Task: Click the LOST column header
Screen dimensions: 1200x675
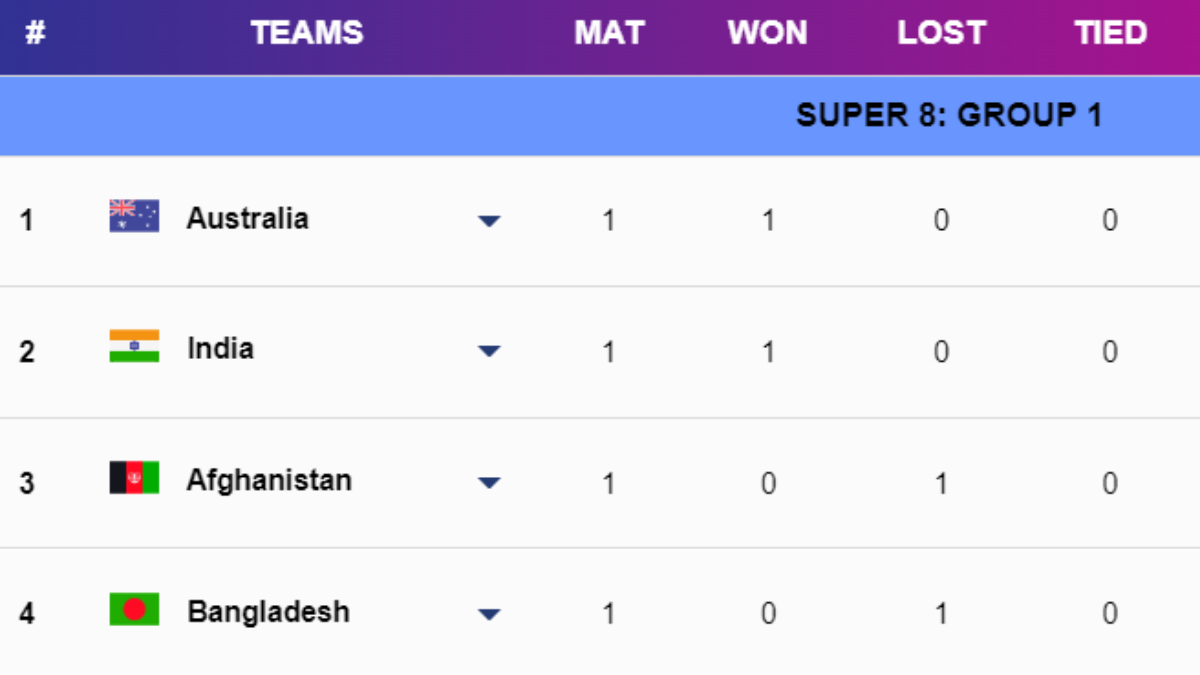Action: click(x=941, y=33)
